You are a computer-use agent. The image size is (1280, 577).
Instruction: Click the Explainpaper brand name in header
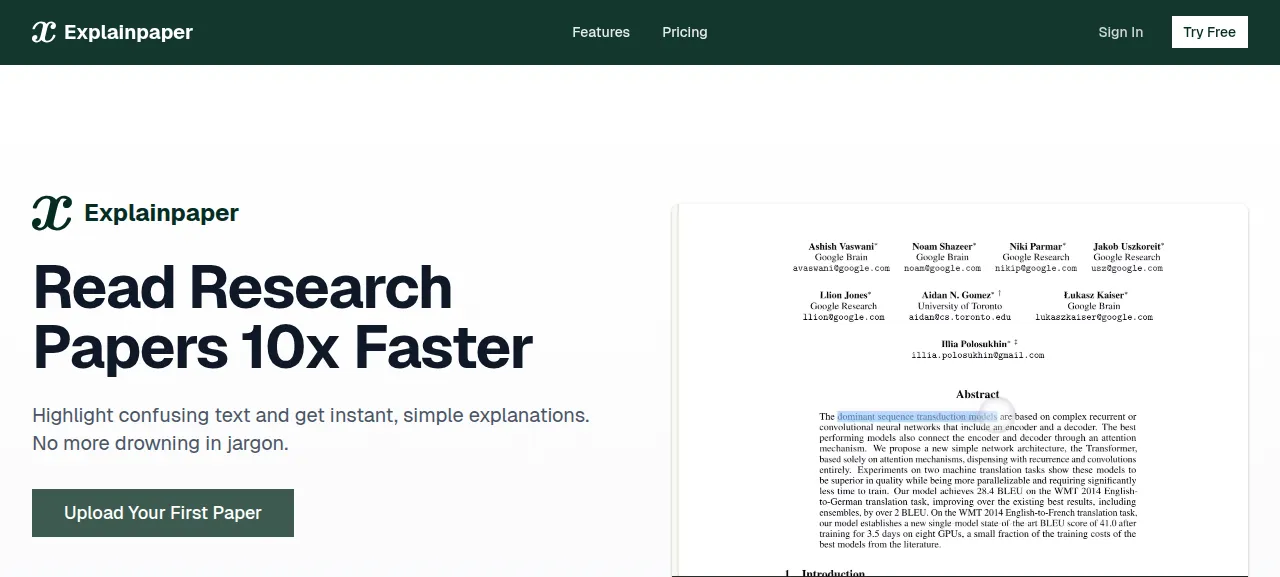click(x=128, y=32)
